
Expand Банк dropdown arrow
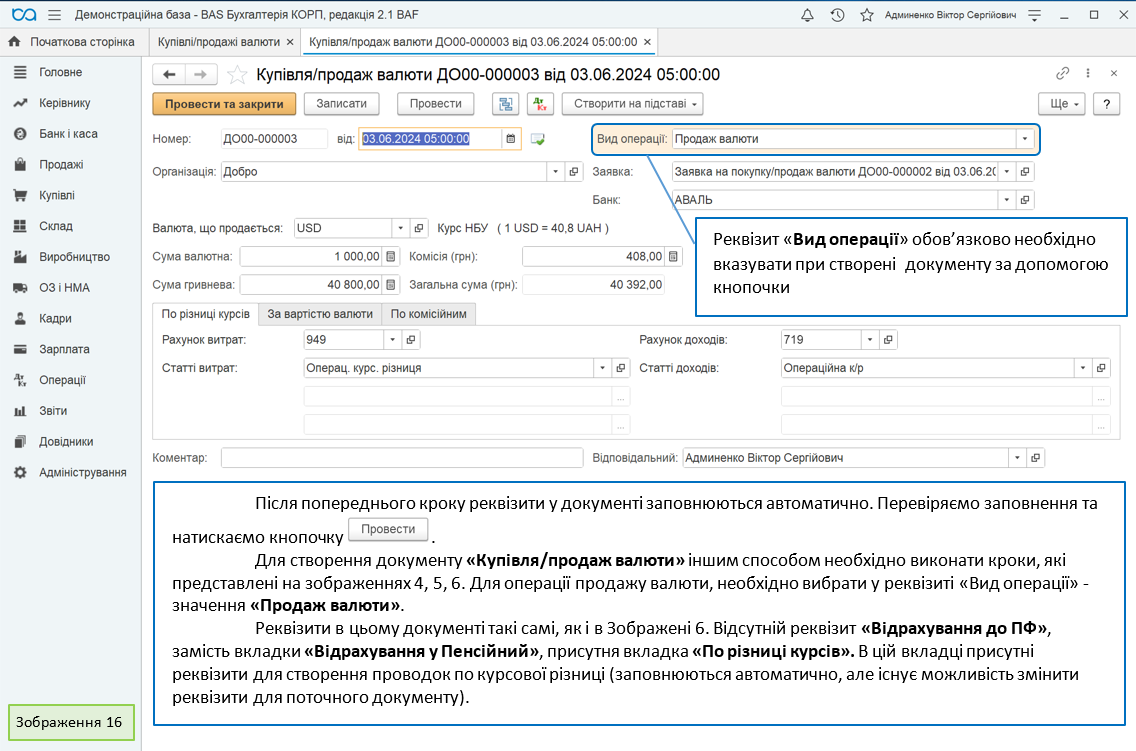(x=1006, y=200)
